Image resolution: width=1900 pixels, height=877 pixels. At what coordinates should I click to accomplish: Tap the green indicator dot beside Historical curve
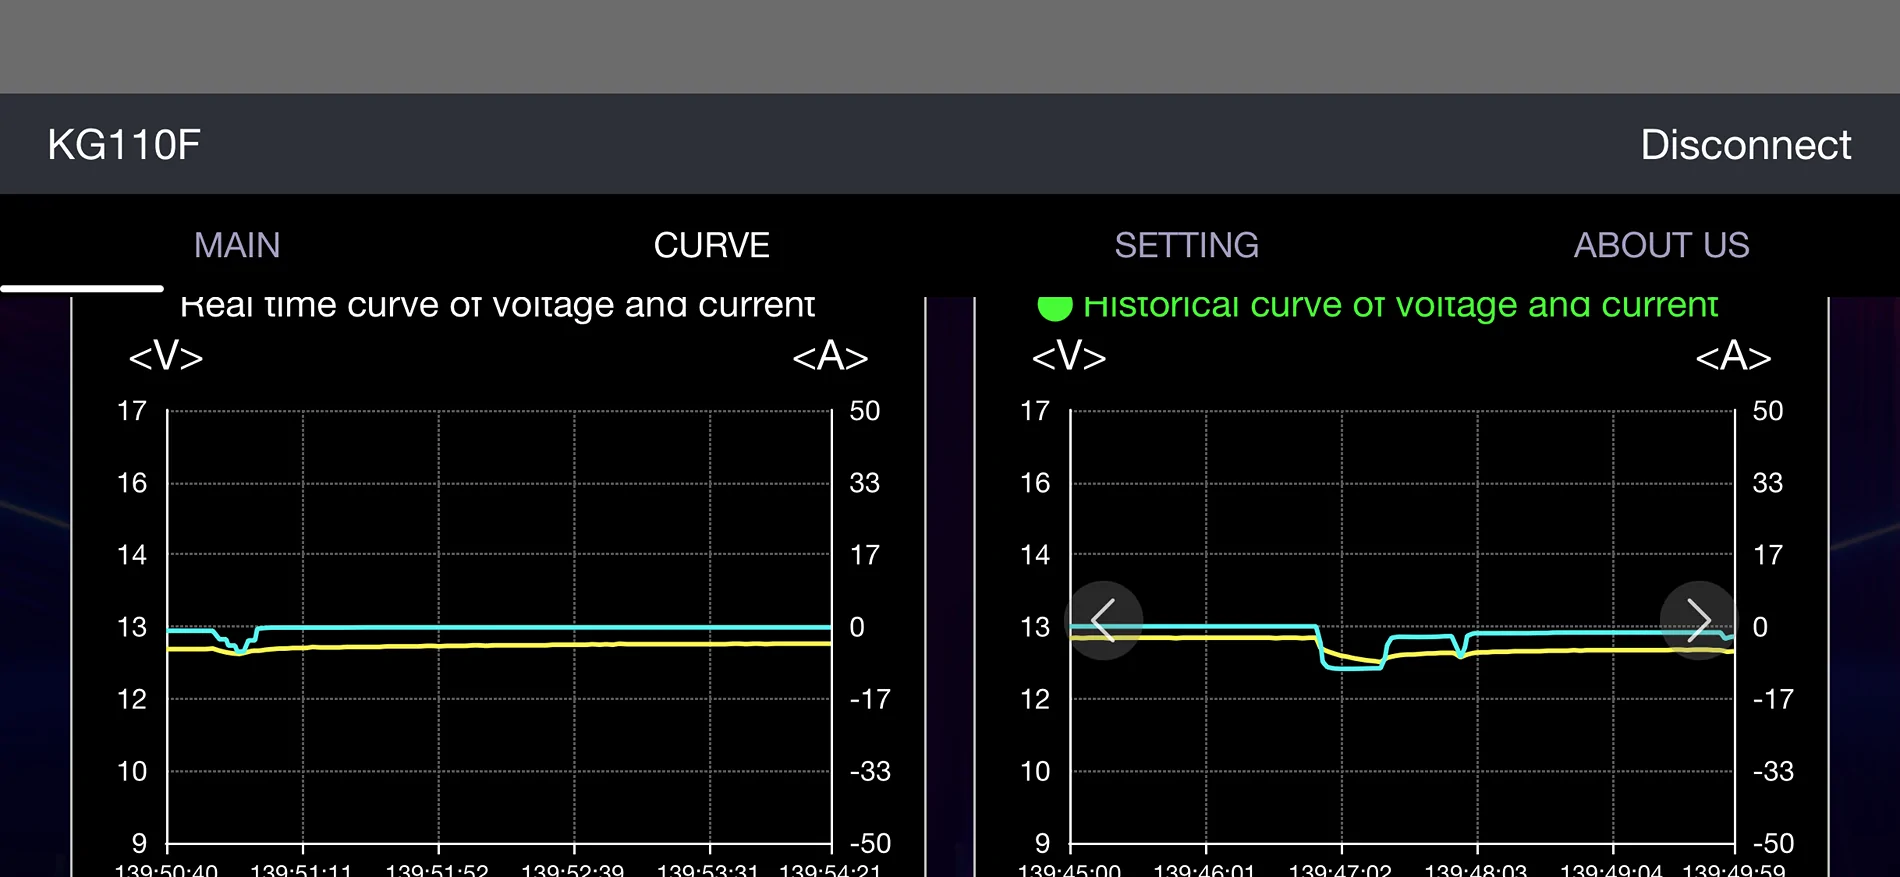(1054, 306)
